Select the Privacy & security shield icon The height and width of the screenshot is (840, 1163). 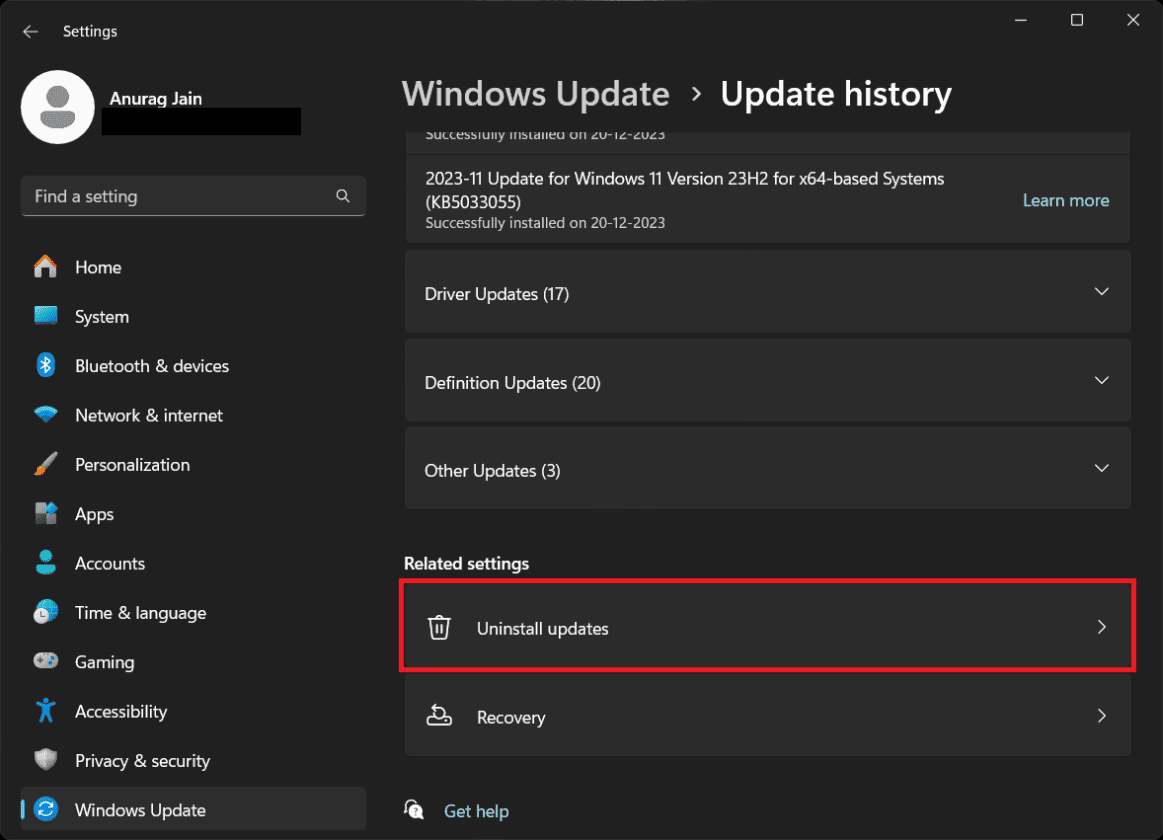click(x=45, y=760)
